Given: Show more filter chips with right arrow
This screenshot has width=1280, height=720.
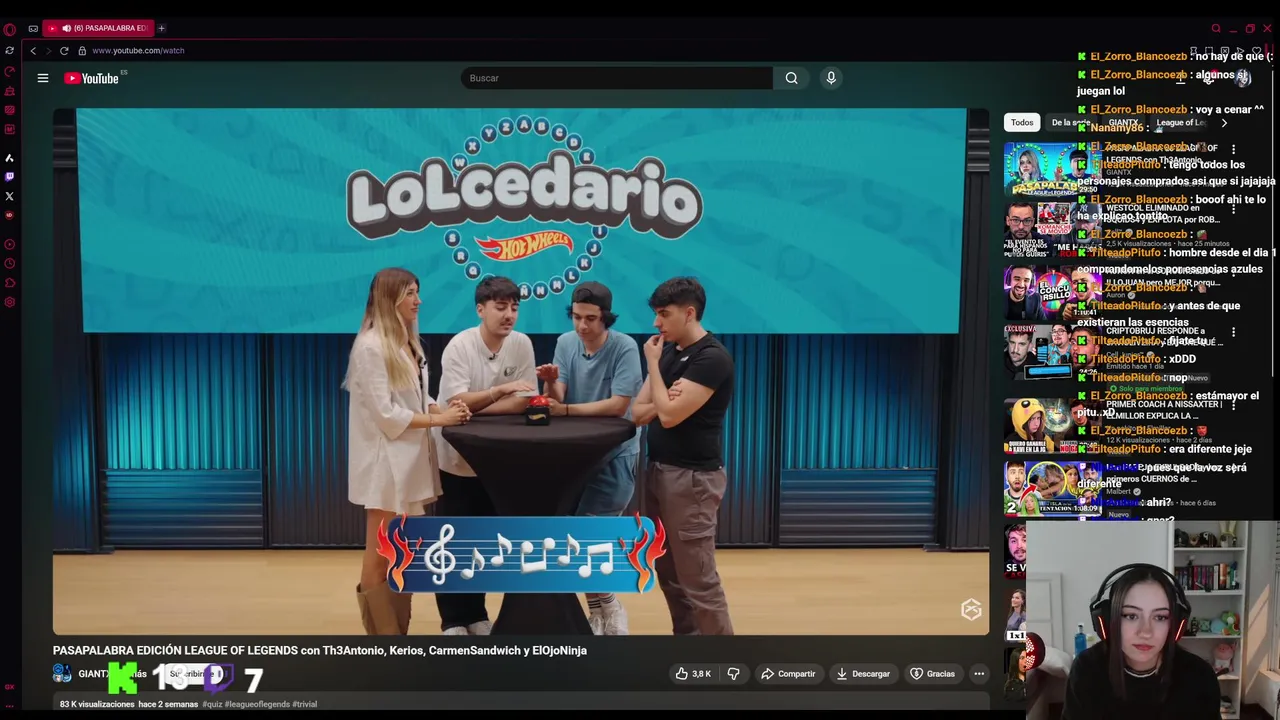Looking at the screenshot, I should click(x=1224, y=122).
